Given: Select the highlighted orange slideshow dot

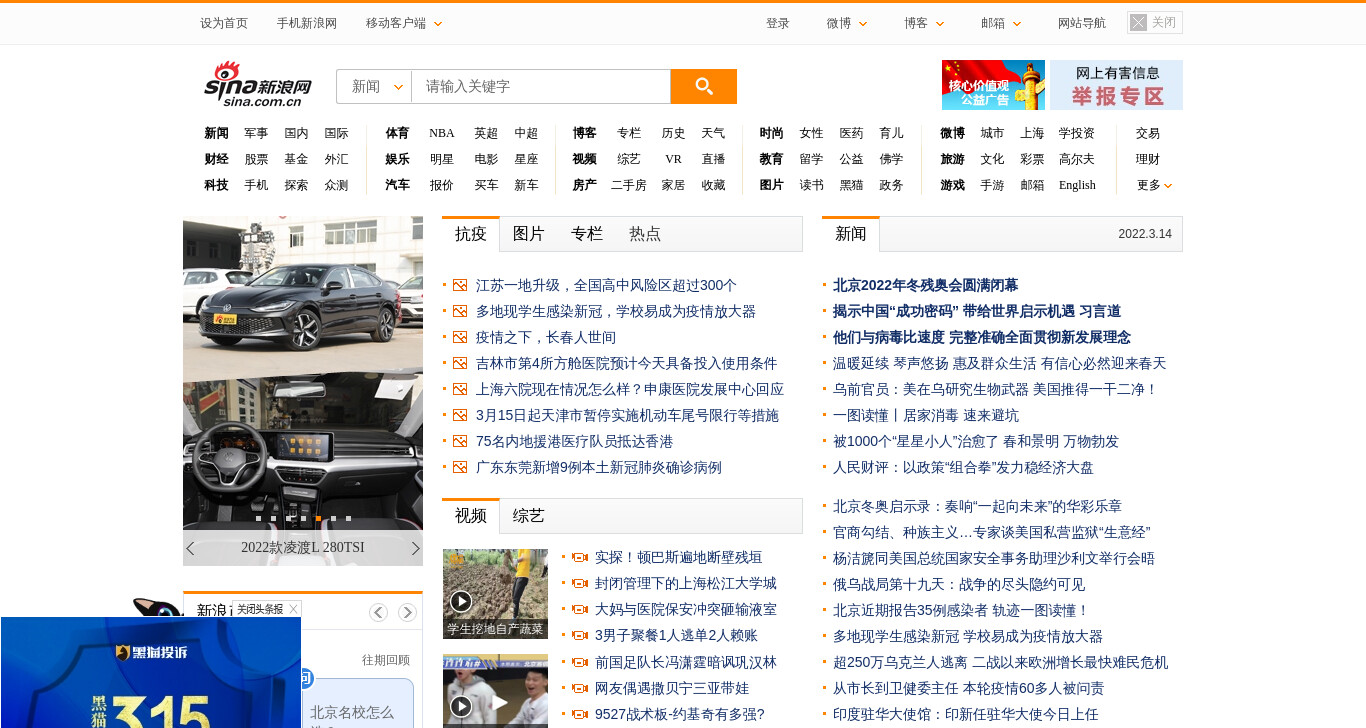Looking at the screenshot, I should coord(318,518).
